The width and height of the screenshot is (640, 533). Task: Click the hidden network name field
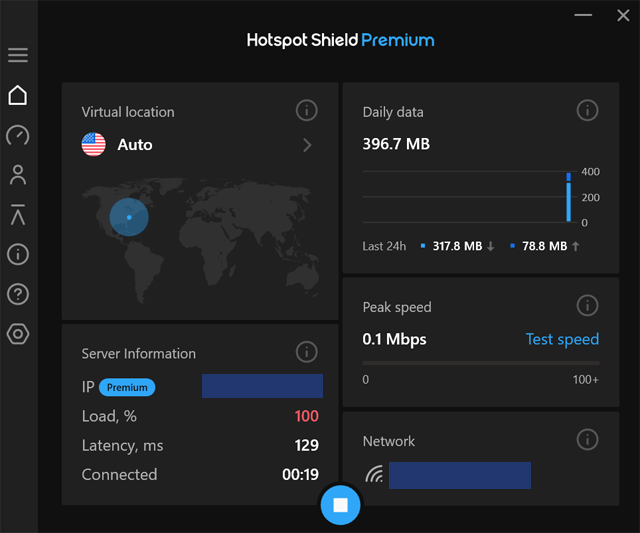[460, 475]
